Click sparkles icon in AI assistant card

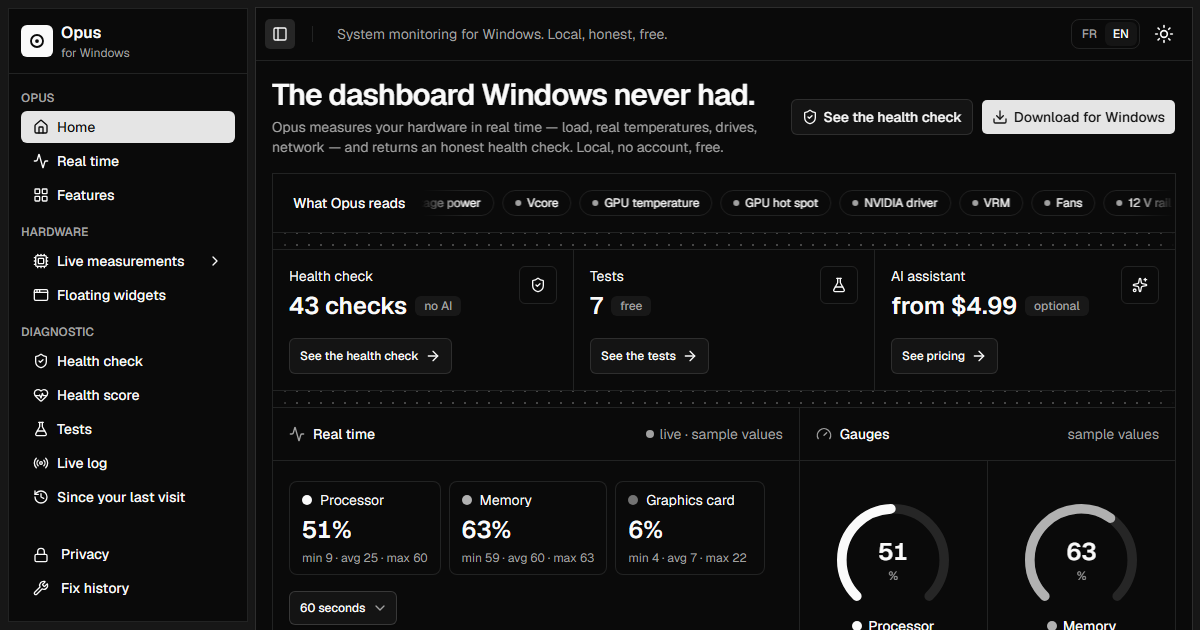coord(1140,285)
